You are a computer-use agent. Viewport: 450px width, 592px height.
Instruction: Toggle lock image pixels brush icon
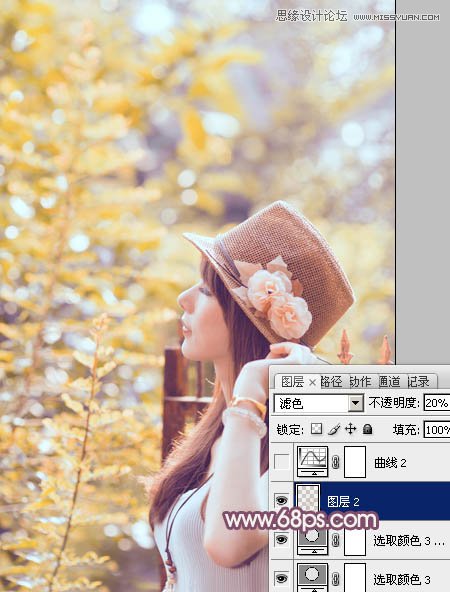point(334,429)
